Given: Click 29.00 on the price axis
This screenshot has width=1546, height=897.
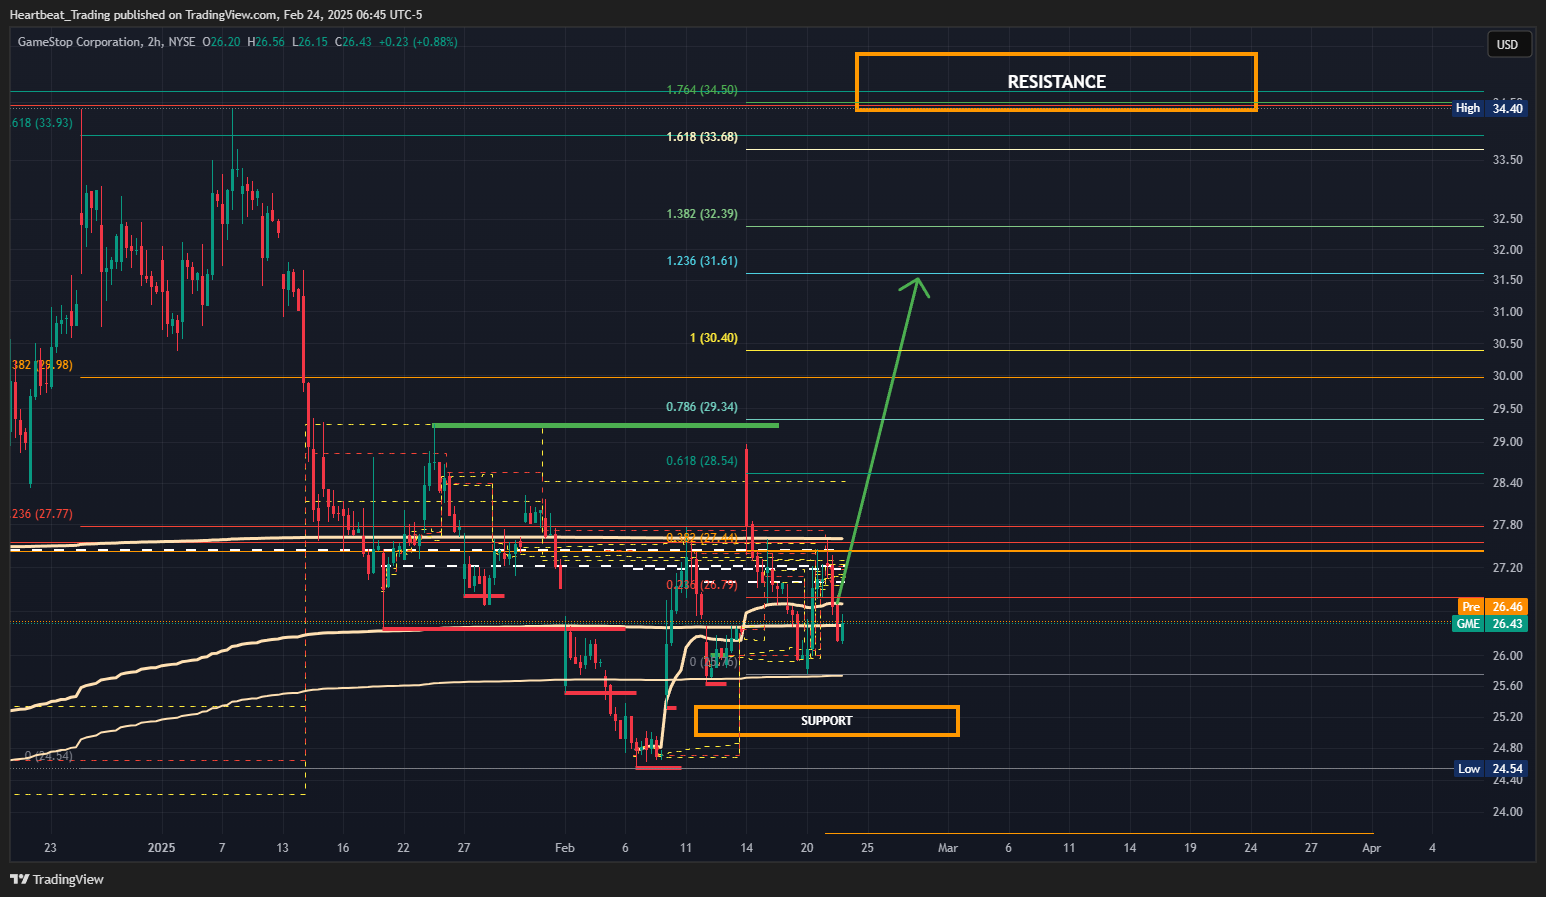Looking at the screenshot, I should 1507,442.
